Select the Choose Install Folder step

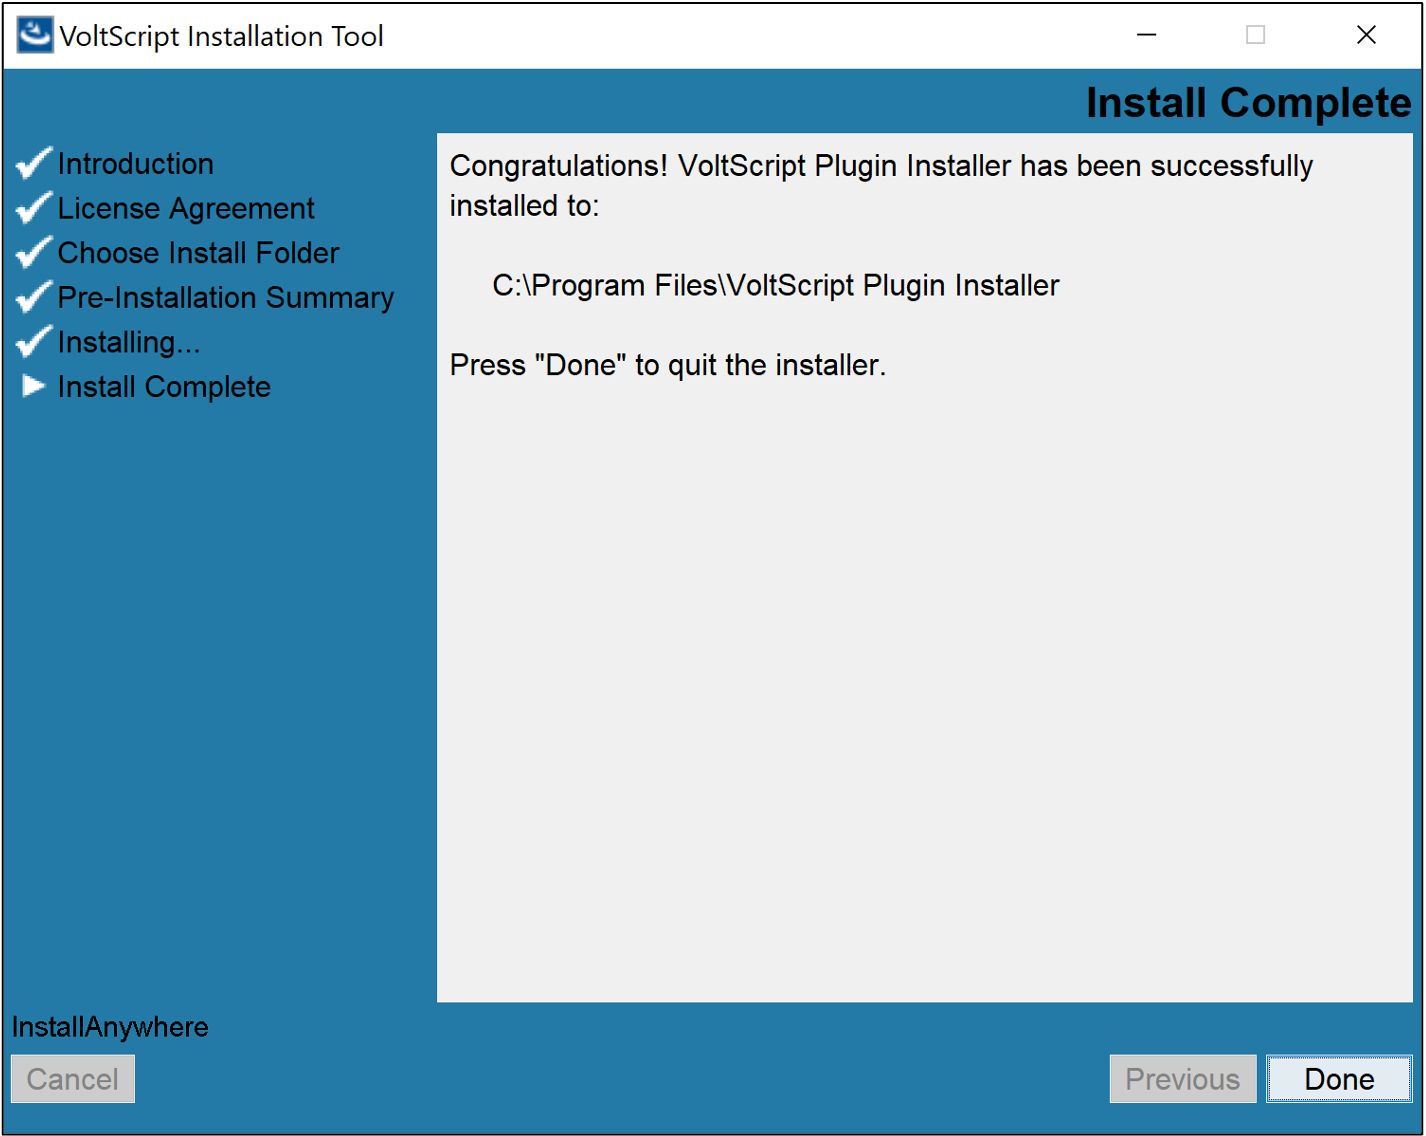(x=198, y=253)
